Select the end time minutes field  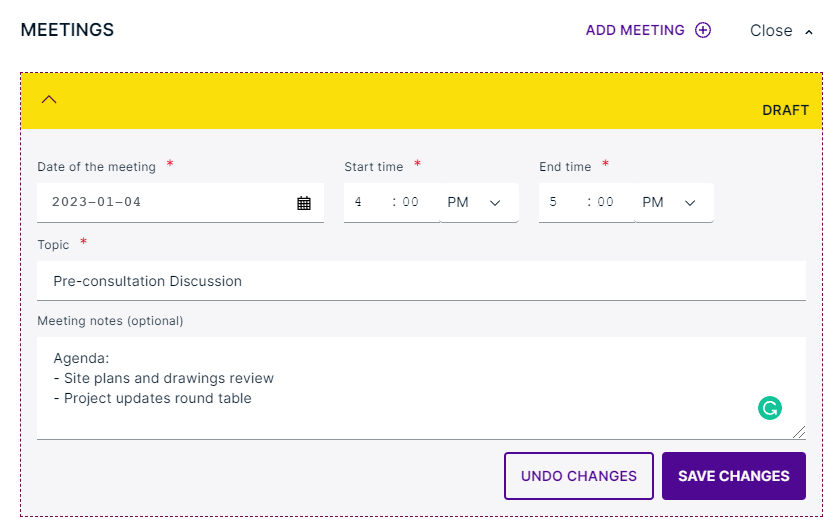(606, 202)
